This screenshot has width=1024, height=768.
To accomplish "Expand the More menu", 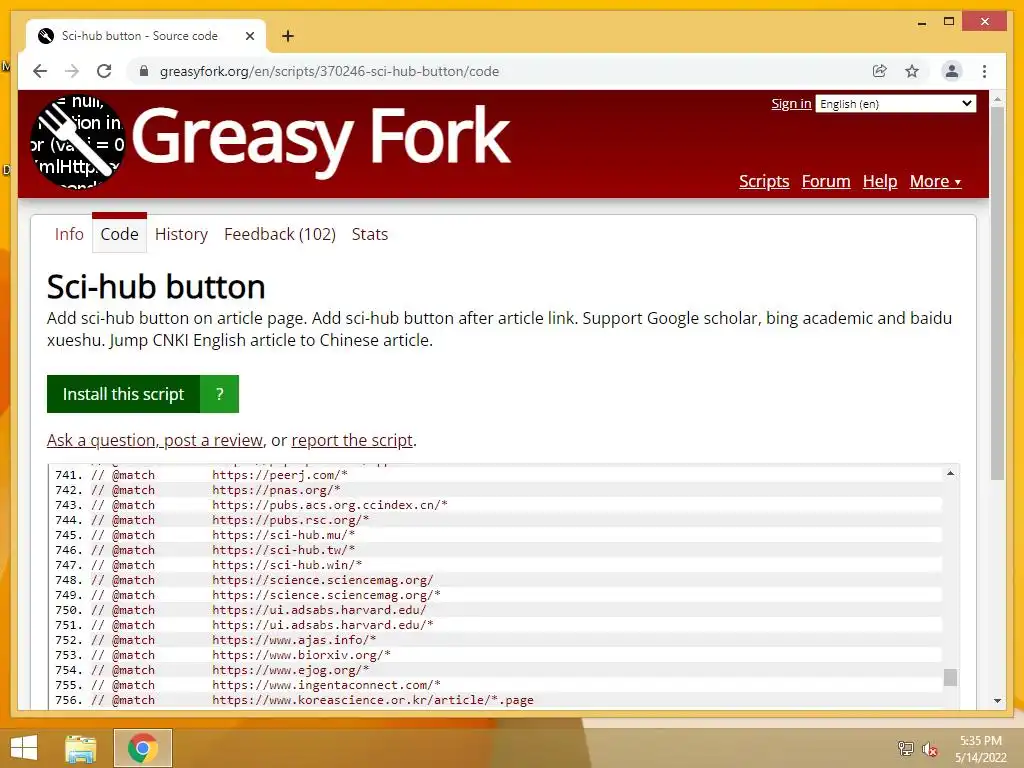I will pyautogui.click(x=935, y=181).
